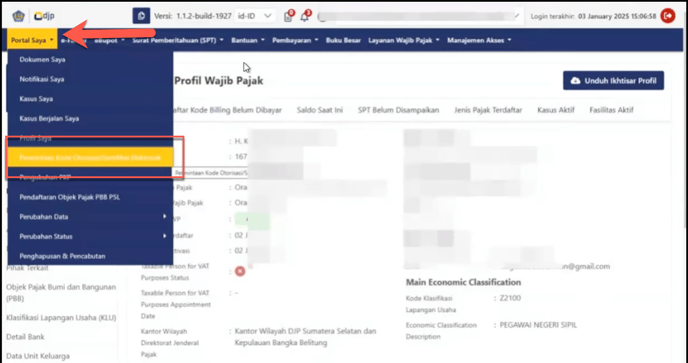
Task: Open the document icon with red badge
Action: click(289, 17)
